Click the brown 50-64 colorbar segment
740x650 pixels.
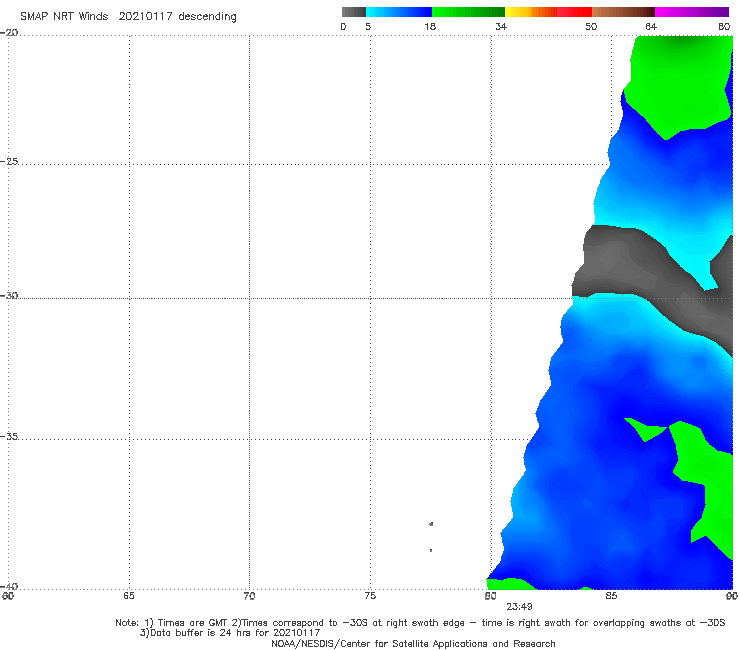click(x=623, y=12)
